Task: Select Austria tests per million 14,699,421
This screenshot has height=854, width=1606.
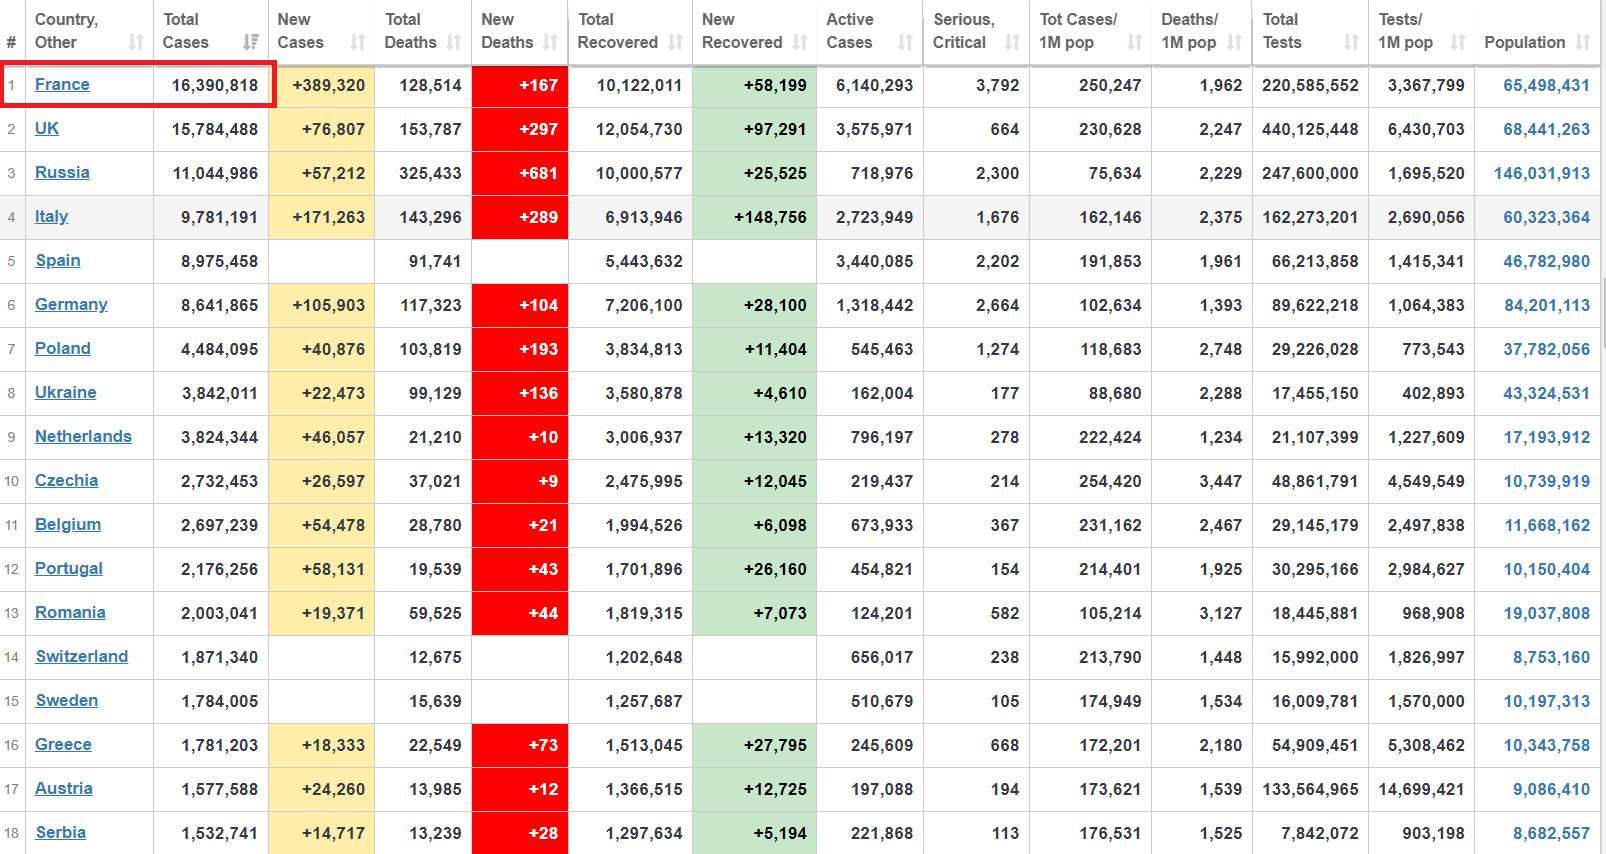Action: tap(1421, 789)
